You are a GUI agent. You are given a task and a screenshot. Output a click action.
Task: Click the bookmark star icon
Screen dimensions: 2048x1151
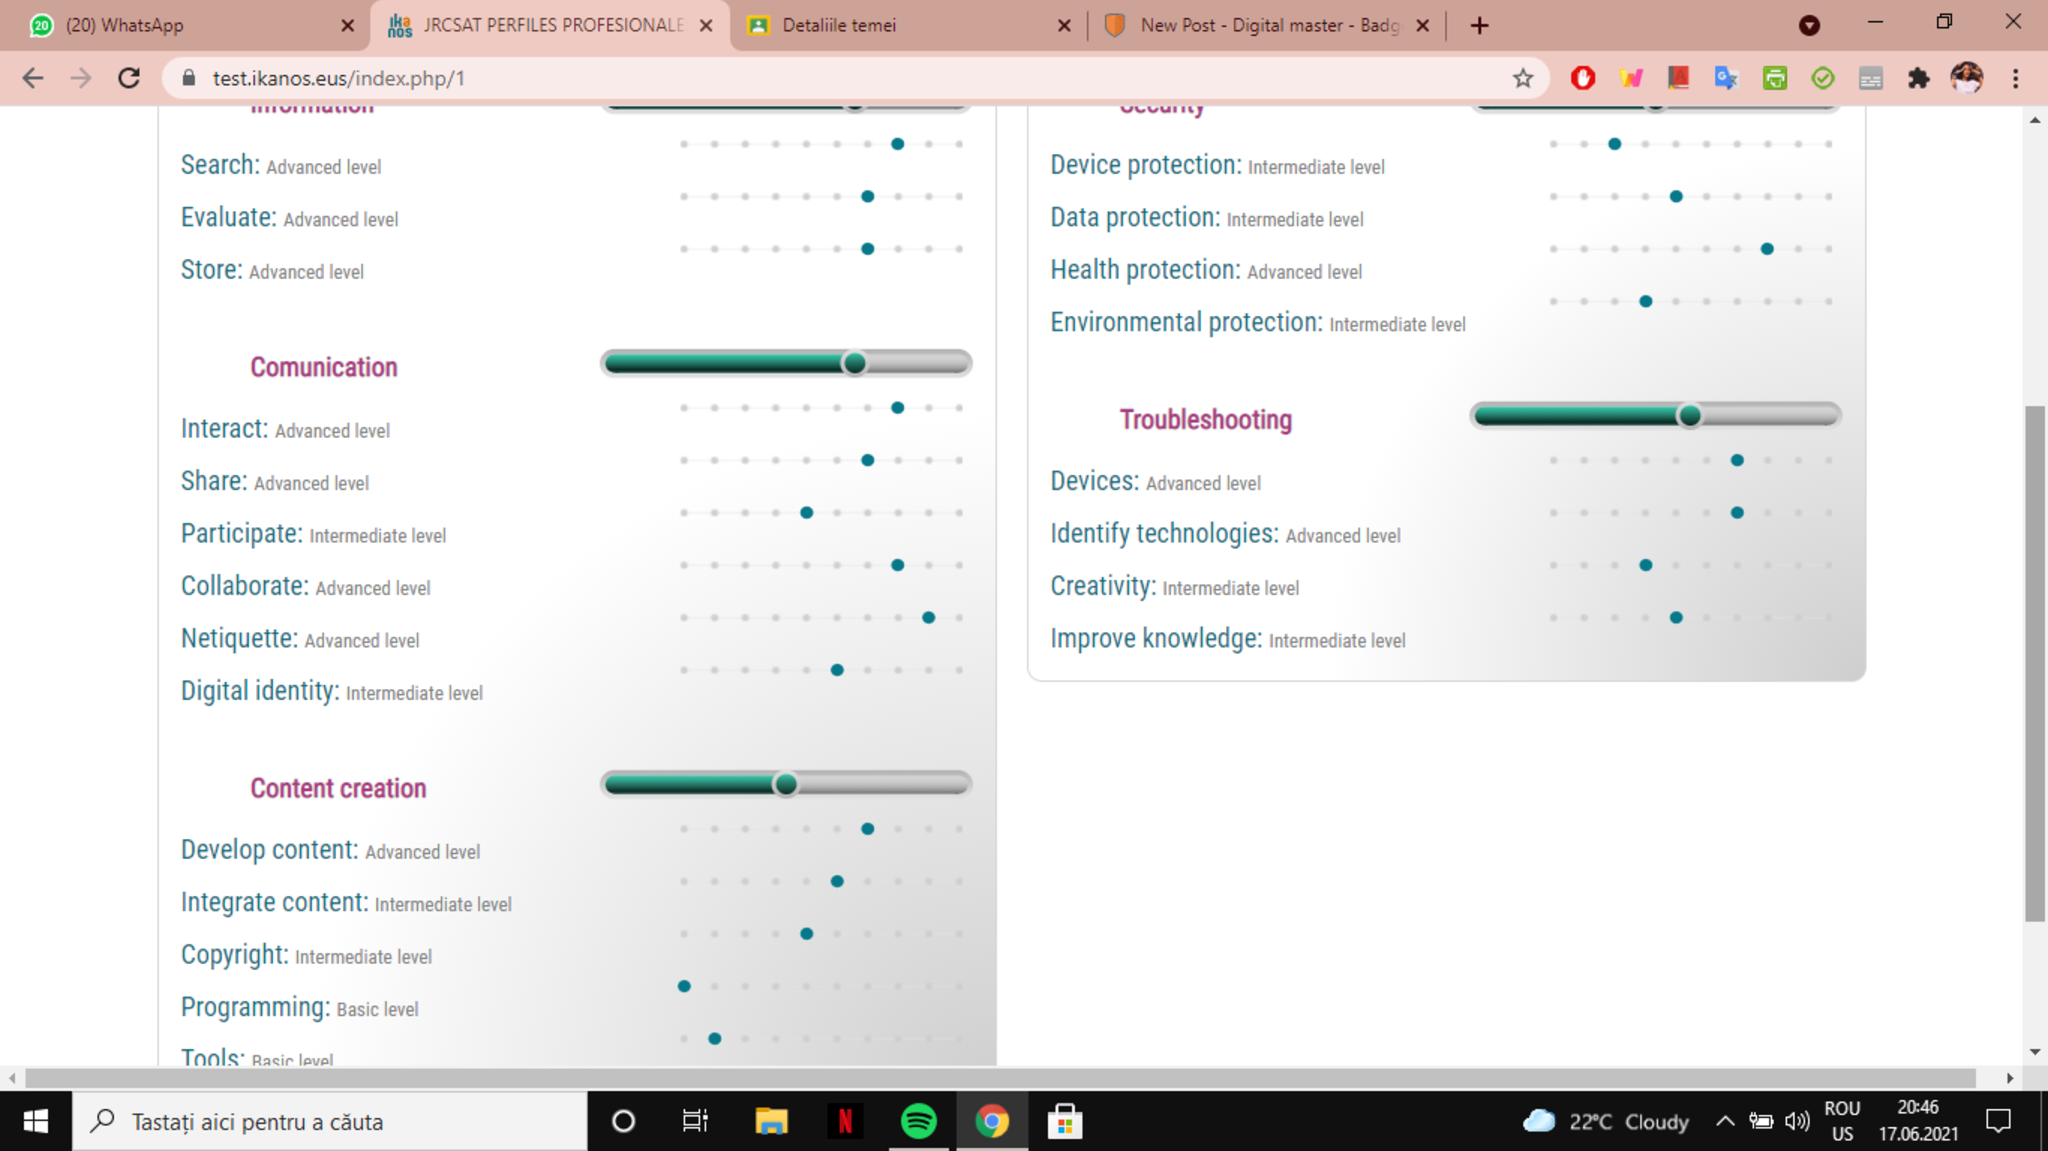(1522, 78)
